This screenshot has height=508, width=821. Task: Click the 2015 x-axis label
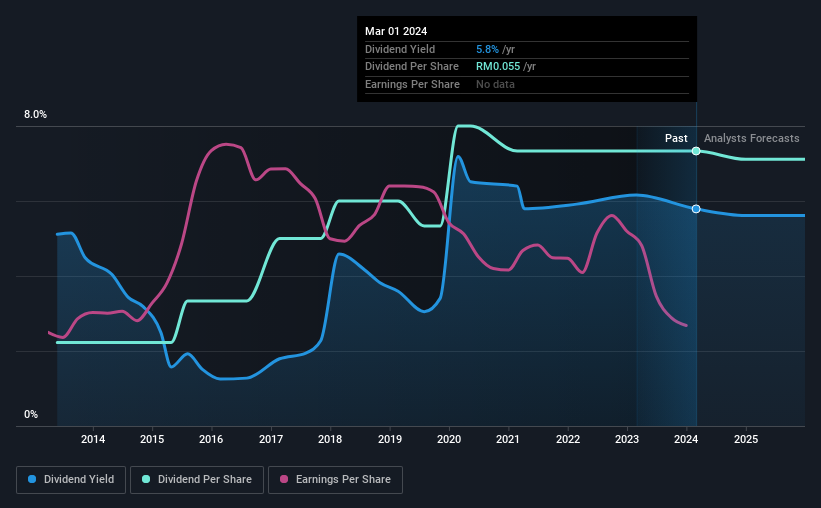(x=152, y=439)
